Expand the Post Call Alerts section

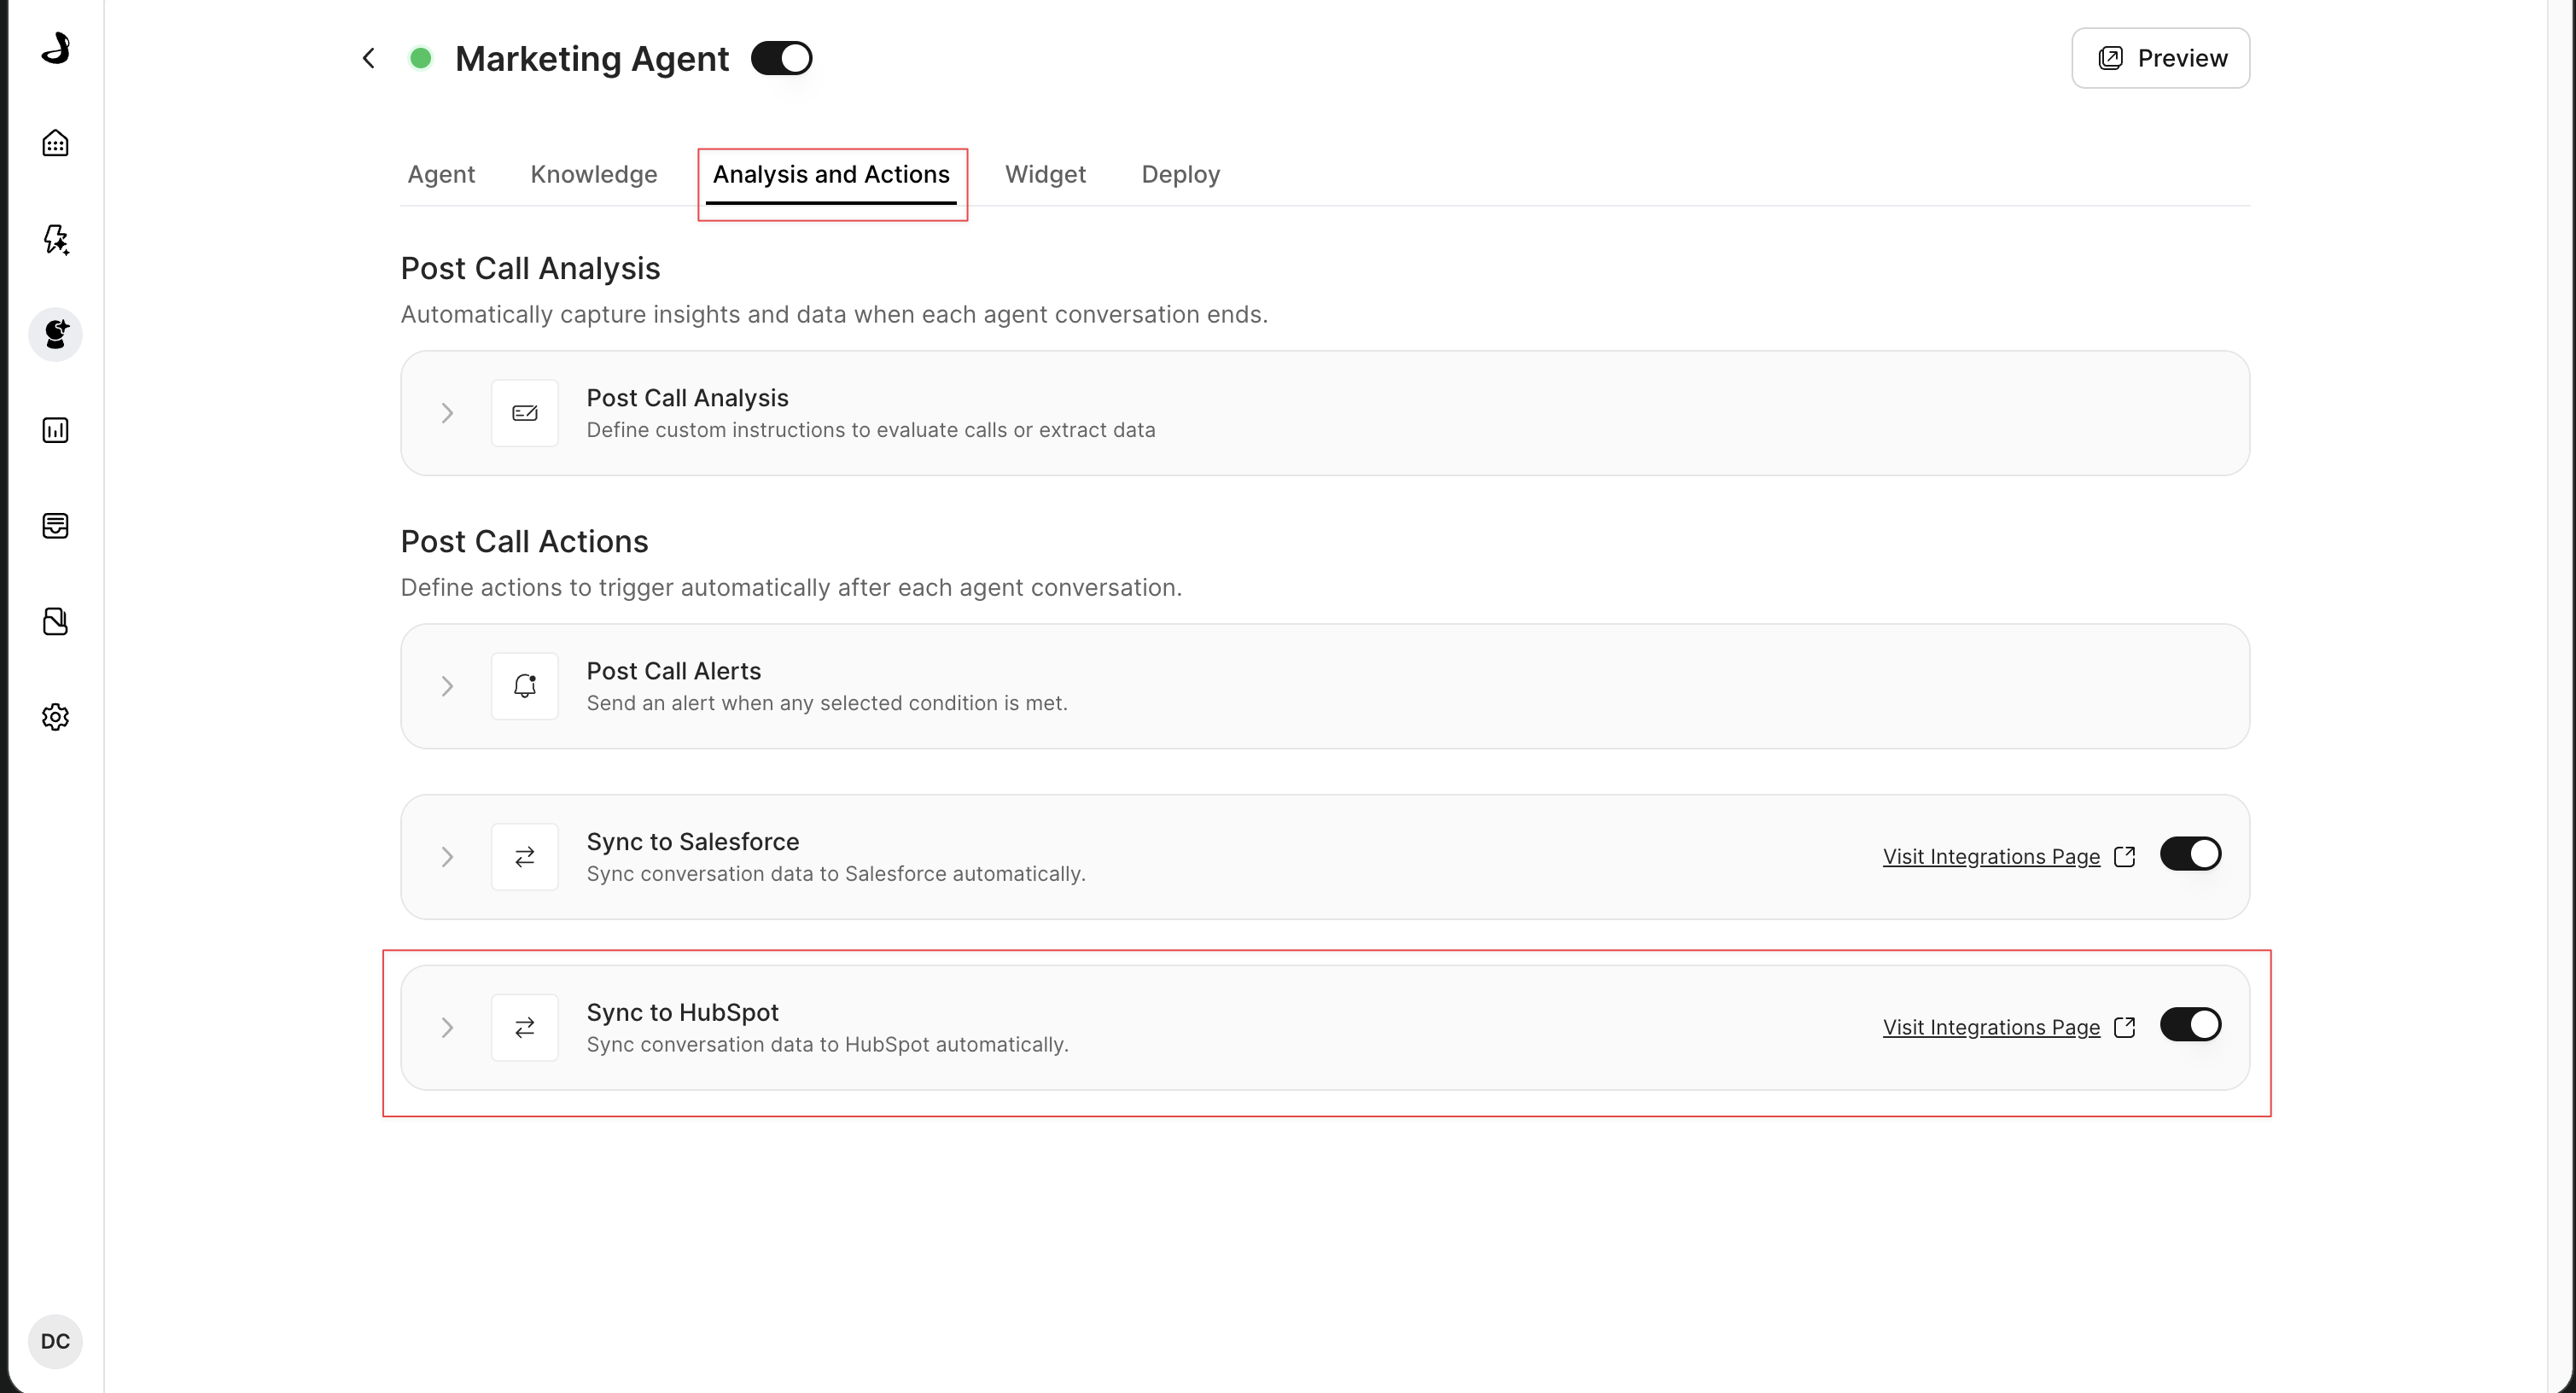click(x=447, y=686)
